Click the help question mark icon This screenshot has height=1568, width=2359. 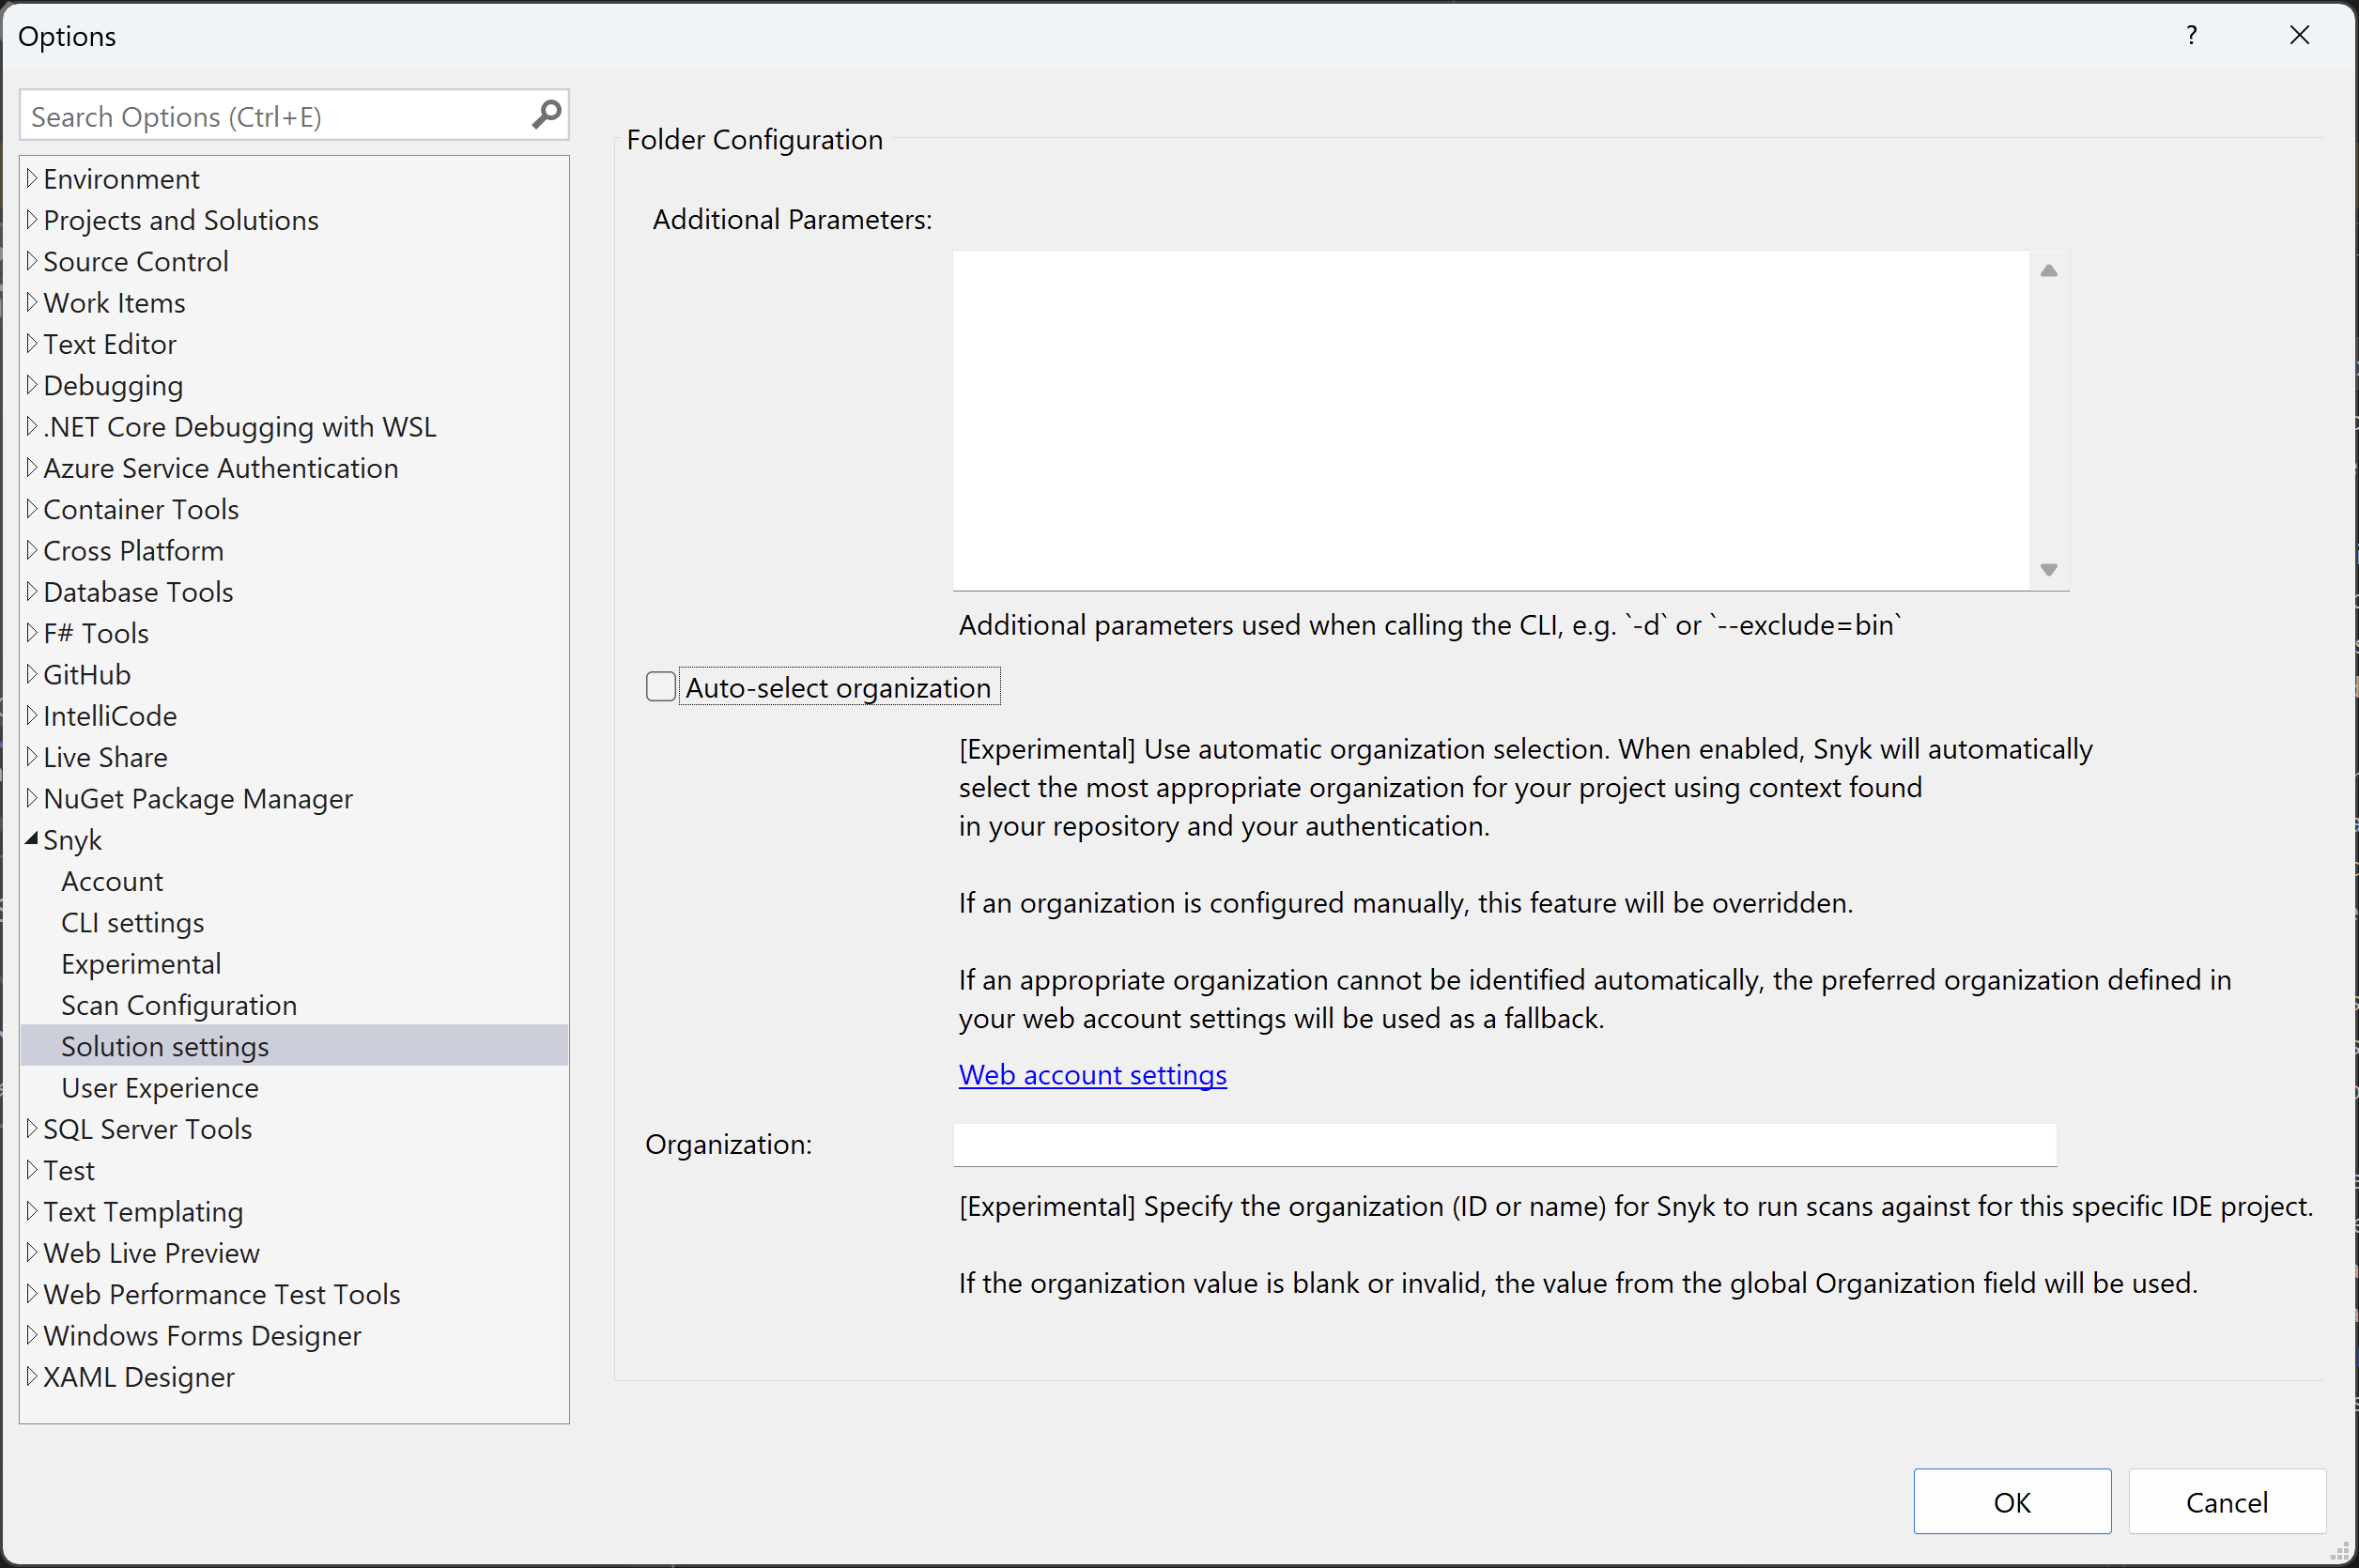[x=2191, y=36]
